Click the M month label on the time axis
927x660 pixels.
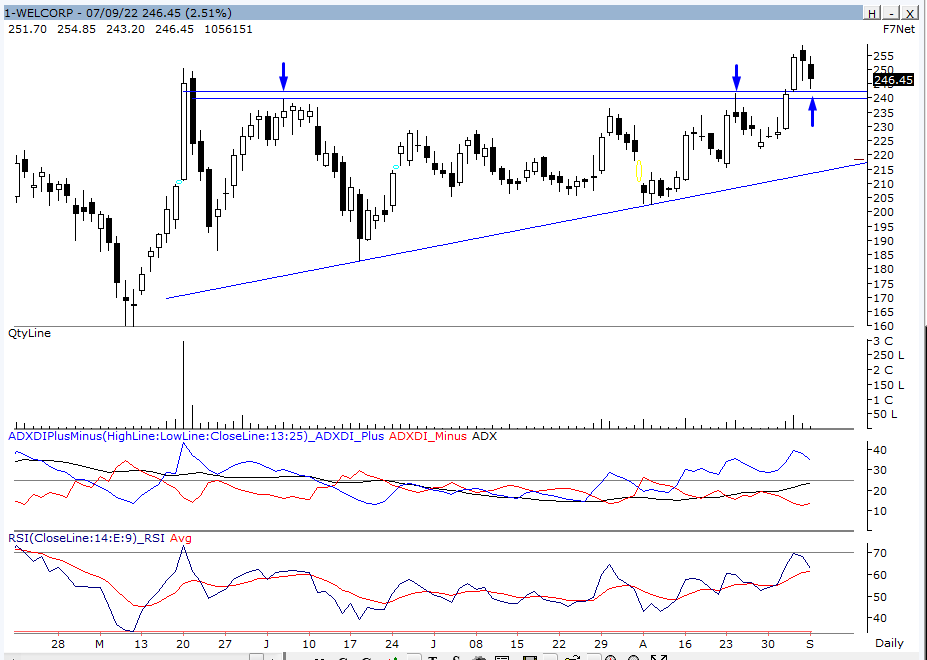[x=99, y=644]
